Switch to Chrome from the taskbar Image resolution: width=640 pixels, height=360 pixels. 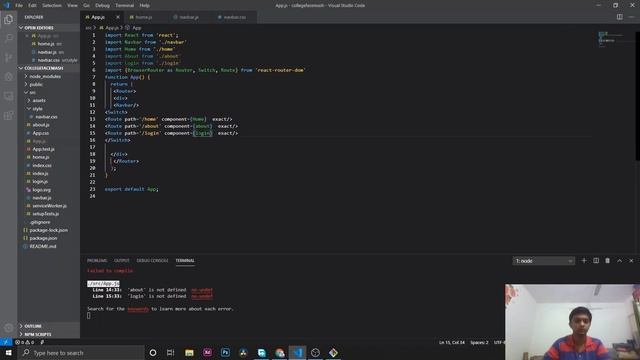[280, 353]
